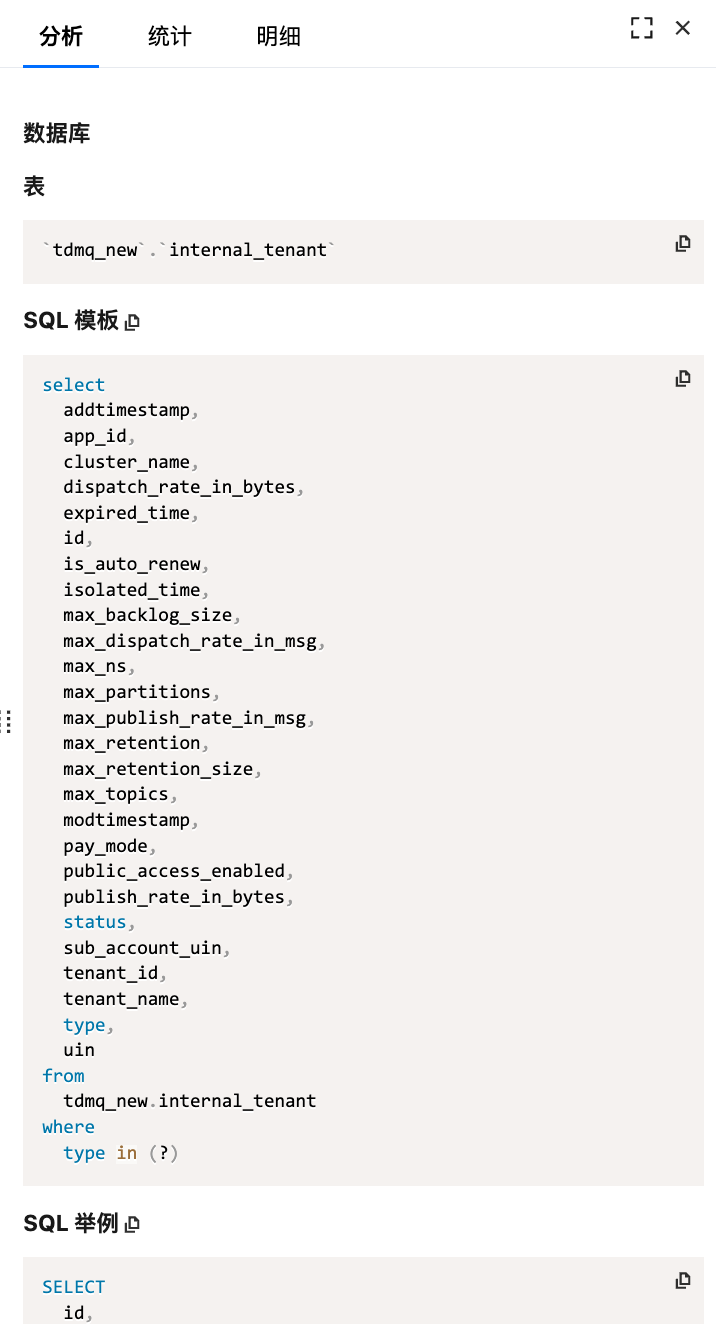Image resolution: width=716 pixels, height=1324 pixels.
Task: Click the tenant_name field in the template
Action: point(121,999)
